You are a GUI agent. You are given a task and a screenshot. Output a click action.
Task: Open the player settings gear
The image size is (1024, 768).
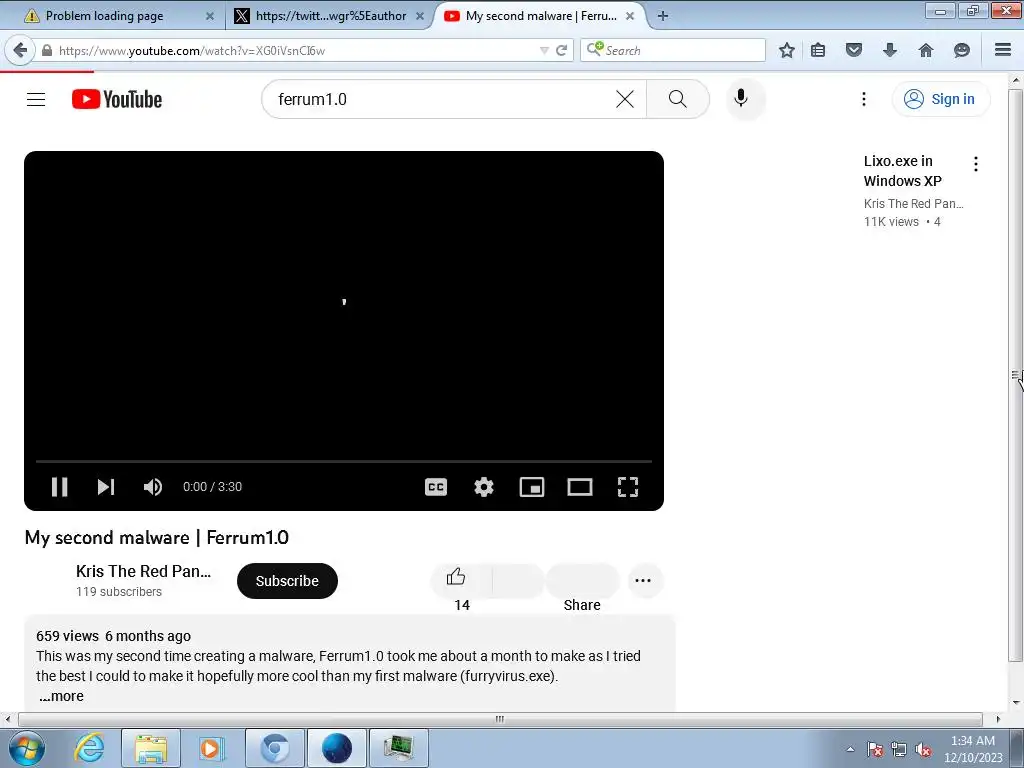483,487
